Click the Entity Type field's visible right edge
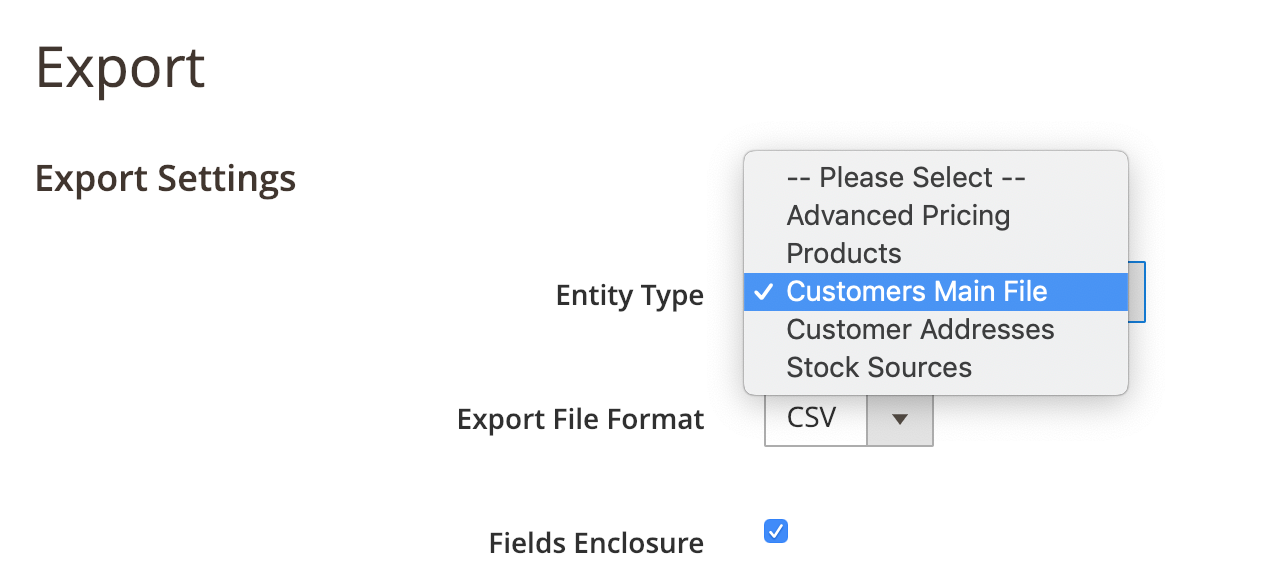This screenshot has height=587, width=1271. click(1137, 292)
